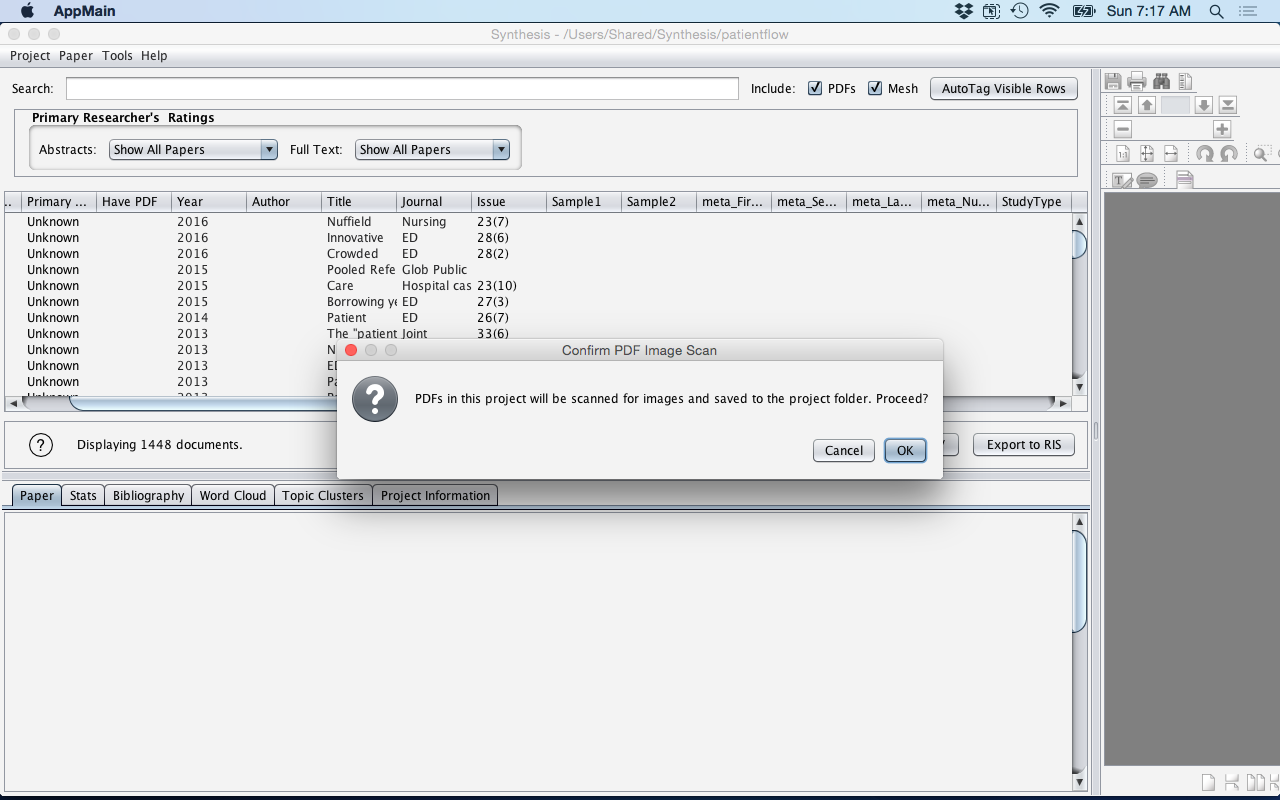This screenshot has height=800, width=1280.
Task: Toggle the PDFs include checkbox
Action: (x=815, y=88)
